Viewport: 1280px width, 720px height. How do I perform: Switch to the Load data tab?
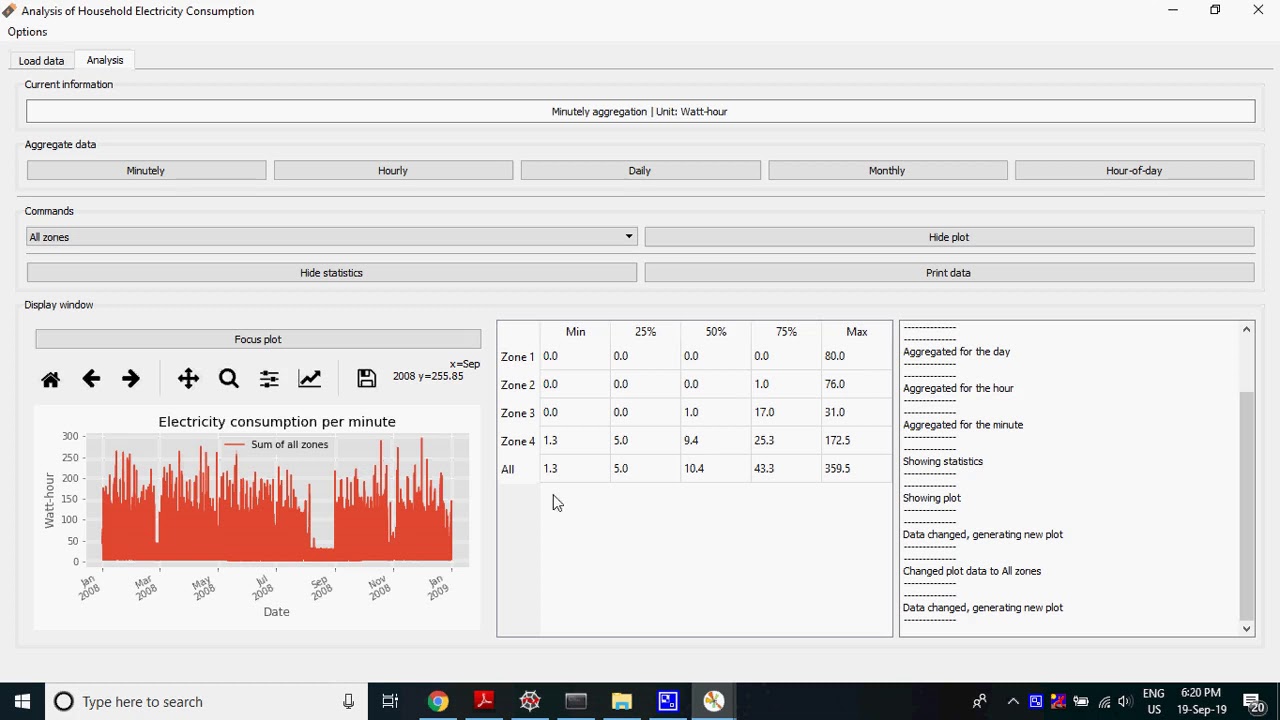41,61
